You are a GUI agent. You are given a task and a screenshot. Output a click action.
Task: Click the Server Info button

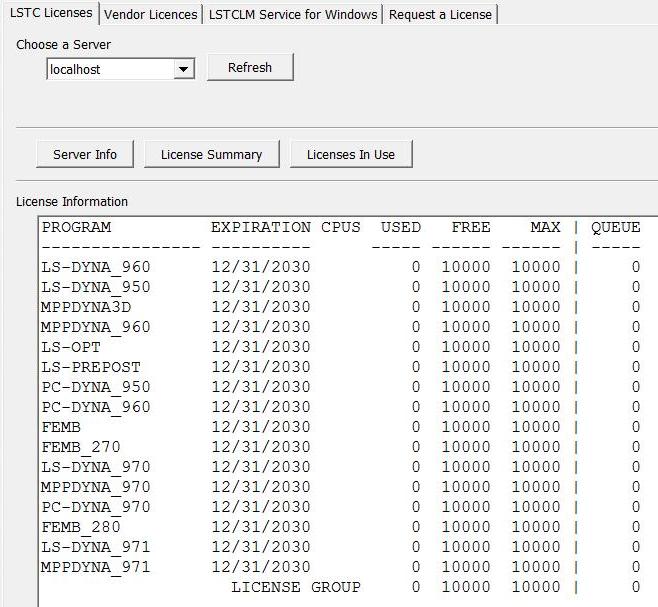click(x=85, y=154)
